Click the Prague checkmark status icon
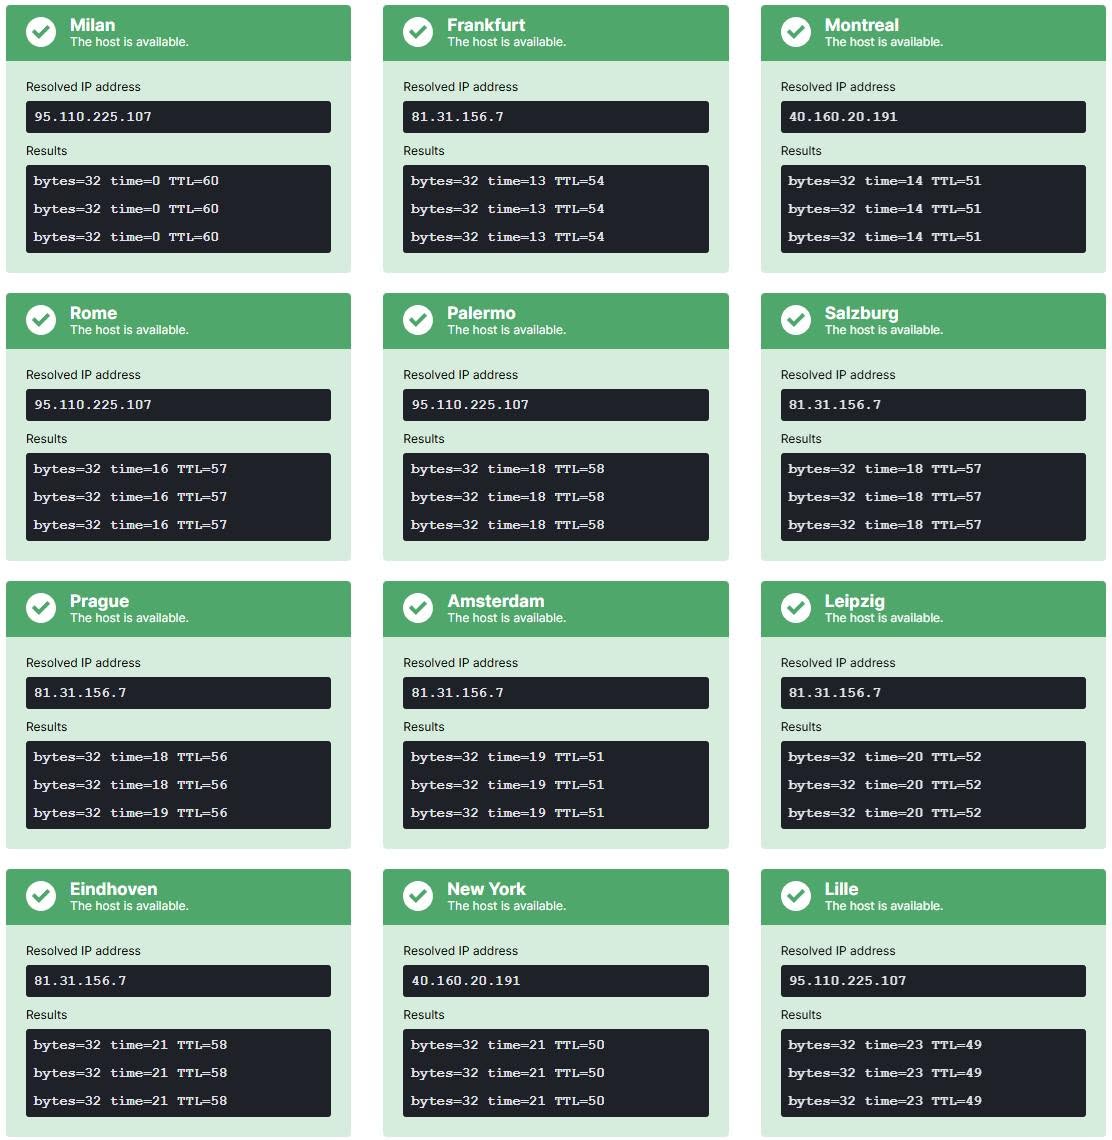This screenshot has height=1140, width=1112. pyautogui.click(x=41, y=608)
